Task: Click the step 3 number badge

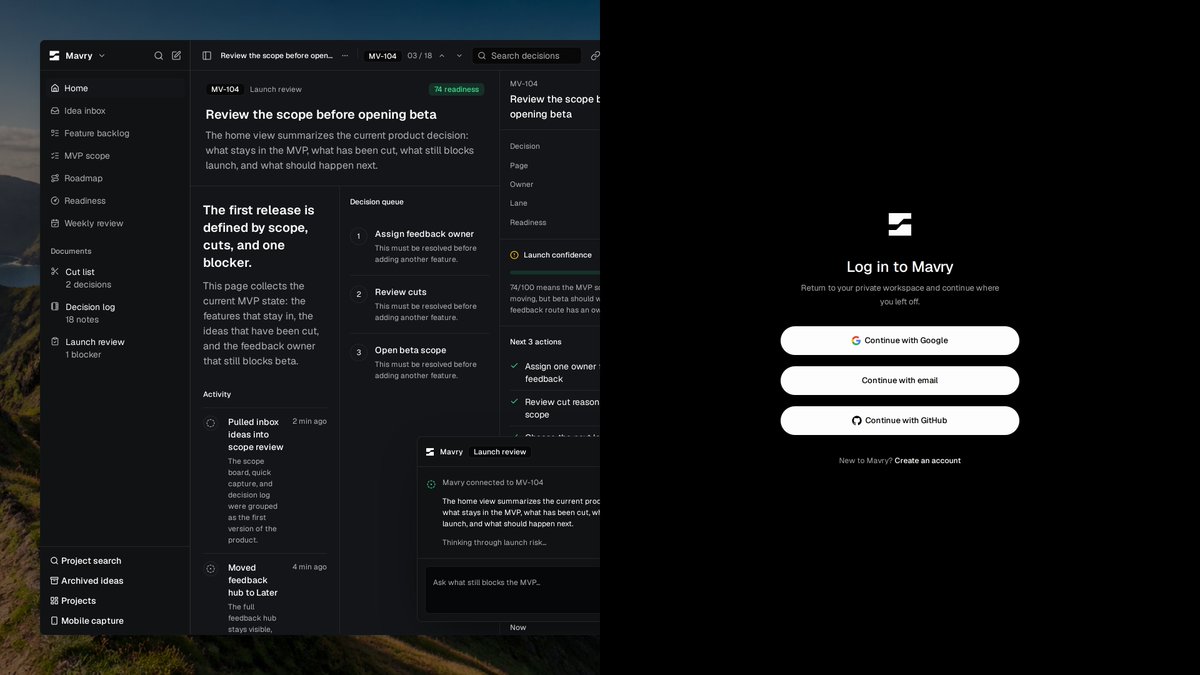Action: point(359,353)
